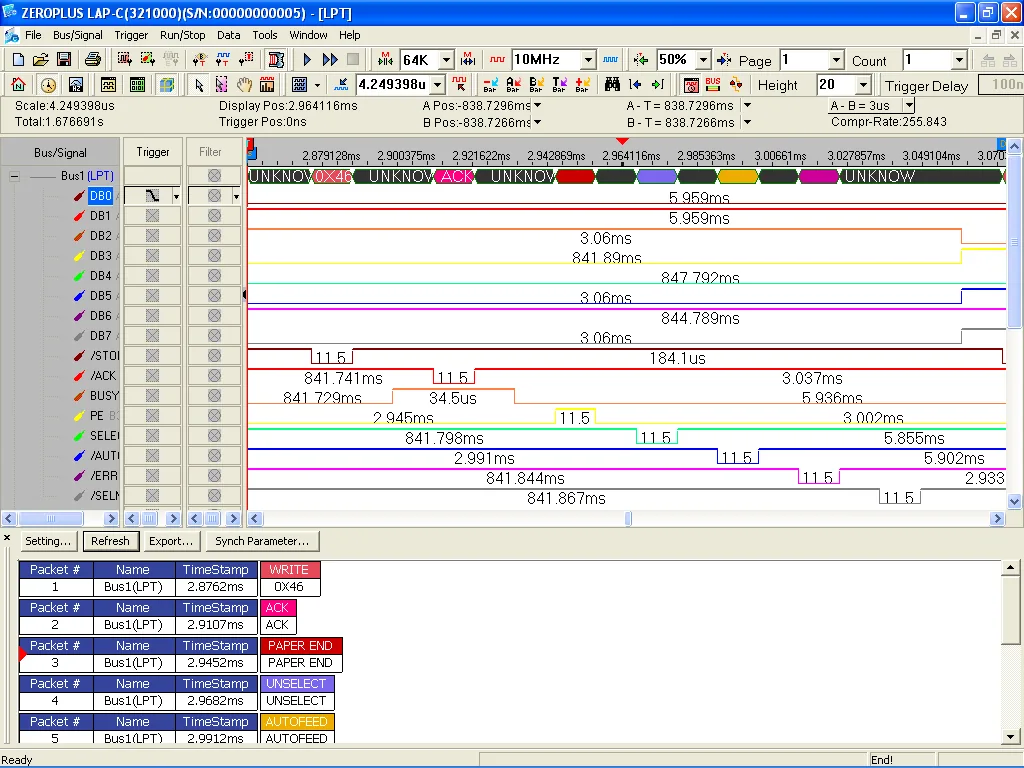Toggle the DB1 trigger condition box
Viewport: 1024px width, 768px height.
coord(152,216)
